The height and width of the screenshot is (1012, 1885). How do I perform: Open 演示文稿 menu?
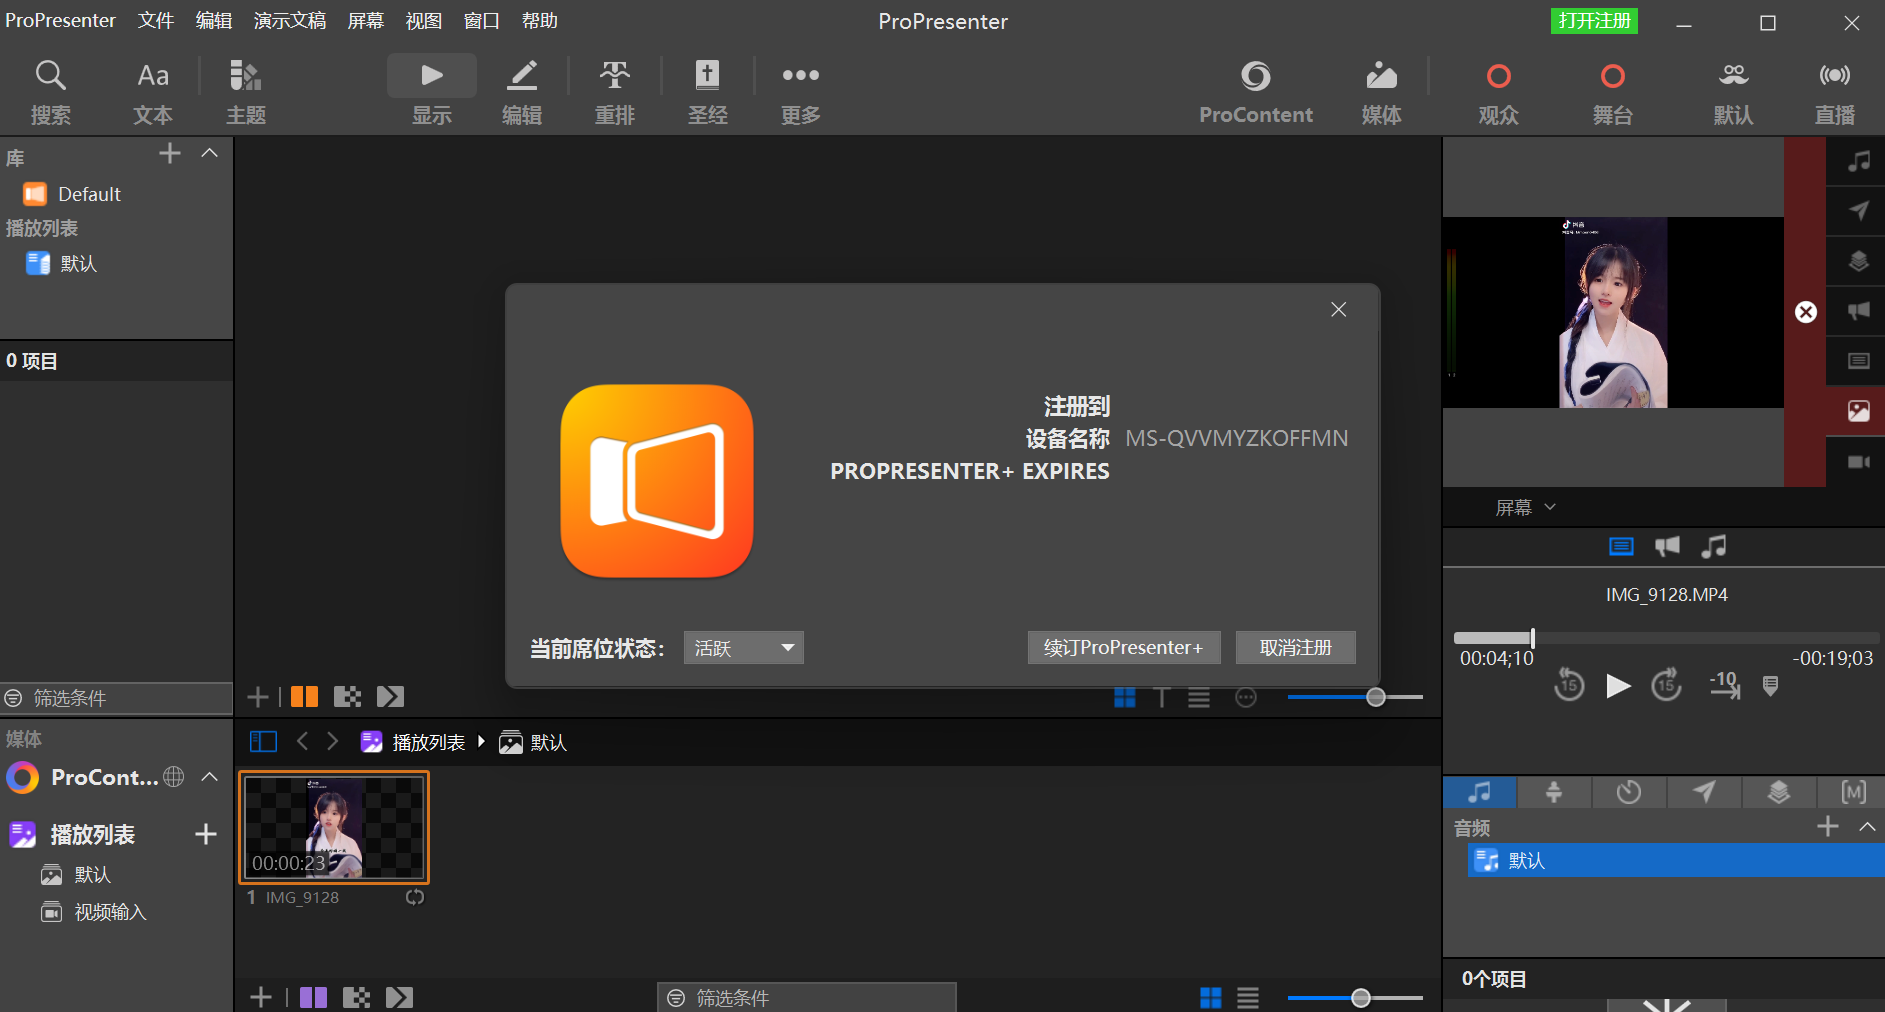click(290, 21)
